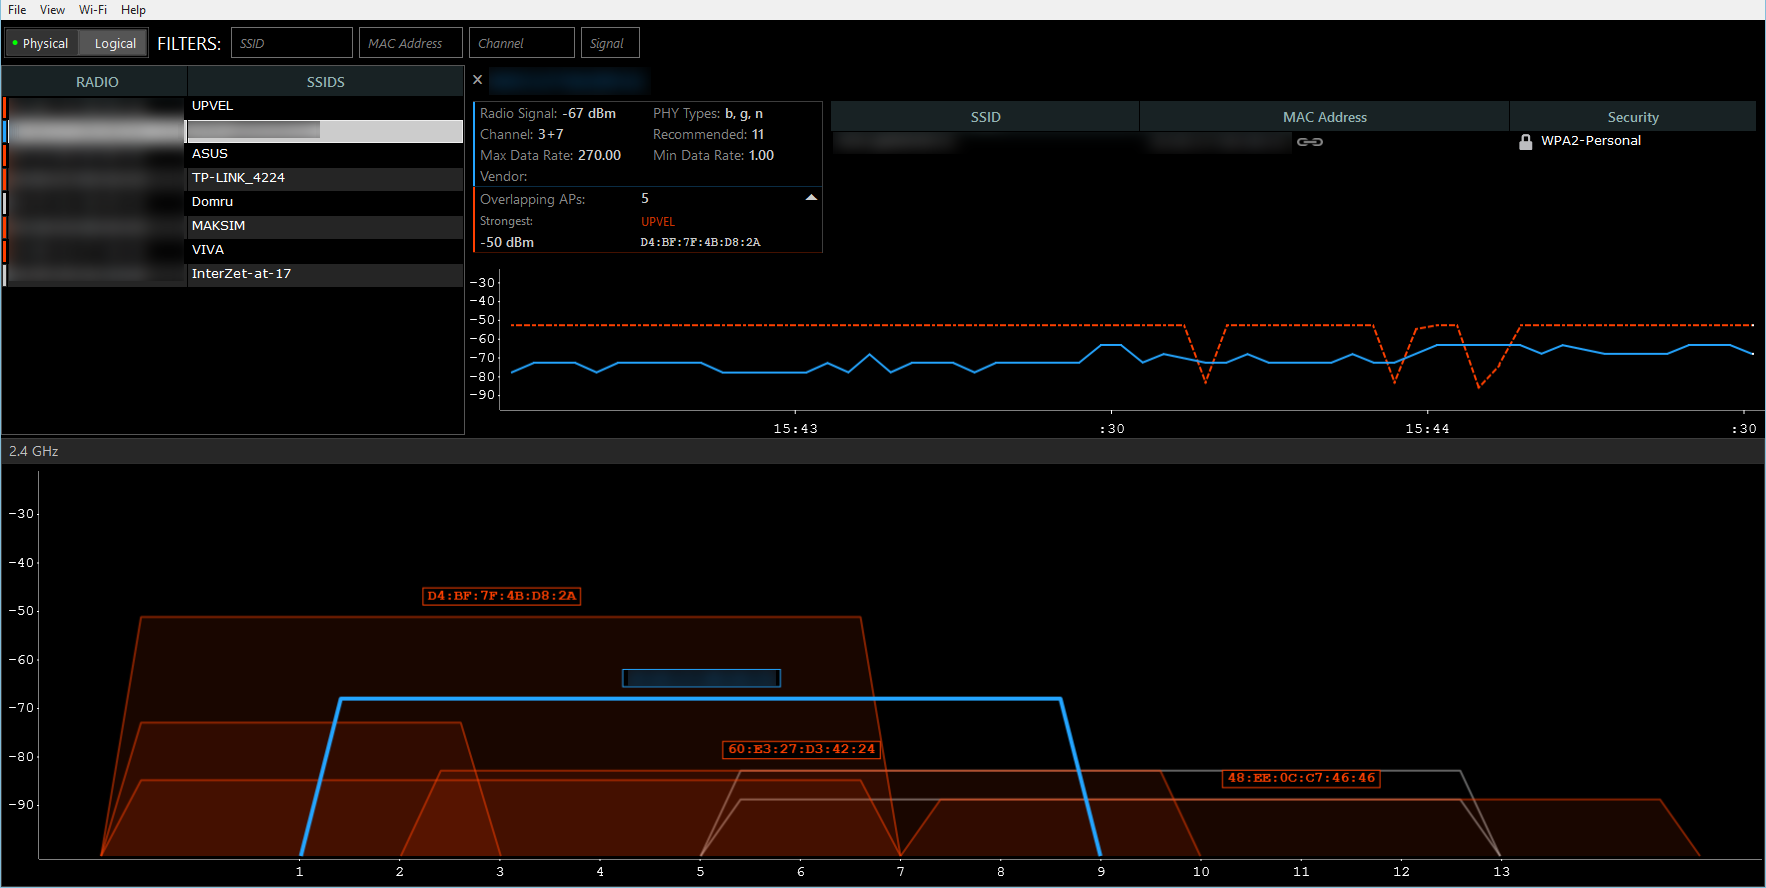The height and width of the screenshot is (888, 1766).
Task: Focus the Channel filter field
Action: pos(521,43)
